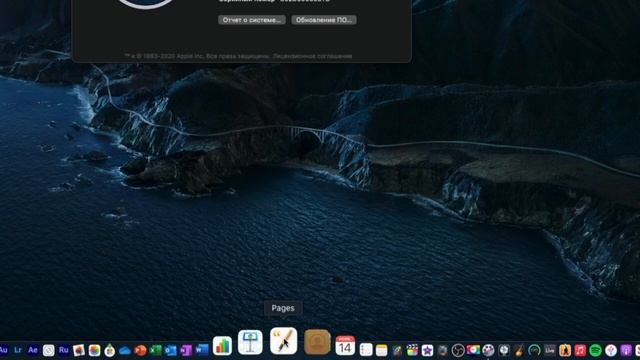The image size is (640, 360).
Task: Launch Adobe Lightroom (Lr) in the dock
Action: coord(18,350)
